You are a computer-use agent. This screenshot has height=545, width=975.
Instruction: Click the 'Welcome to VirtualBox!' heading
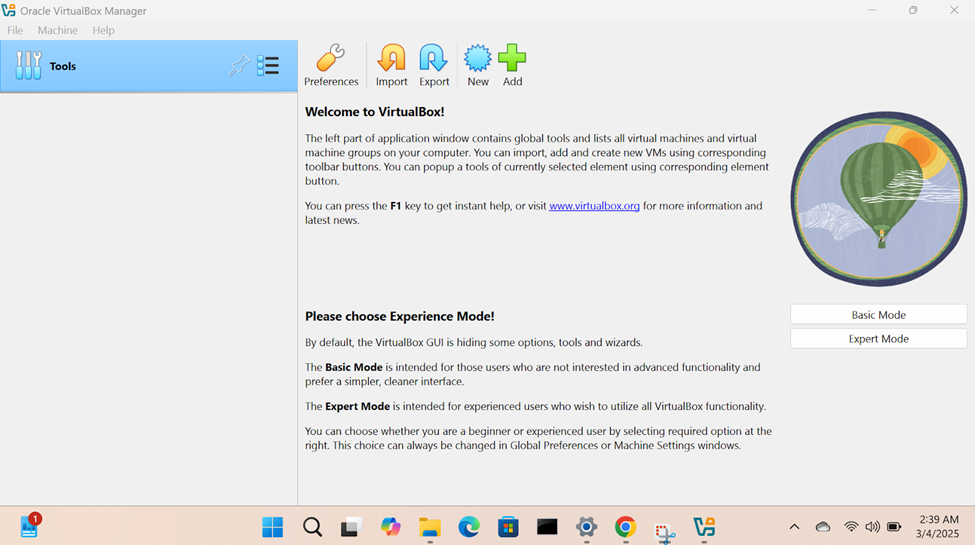tap(374, 112)
